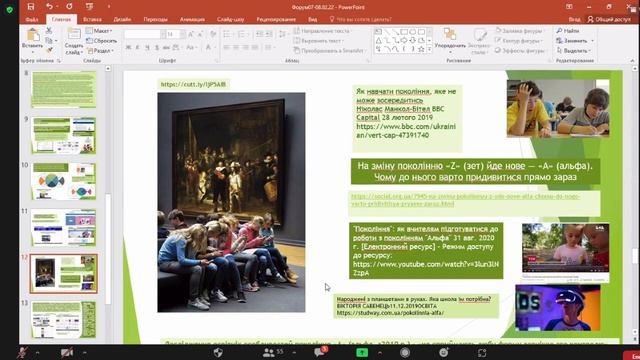The width and height of the screenshot is (640, 360).
Task: Toggle bold formatting (Ж)
Action: 128,48
